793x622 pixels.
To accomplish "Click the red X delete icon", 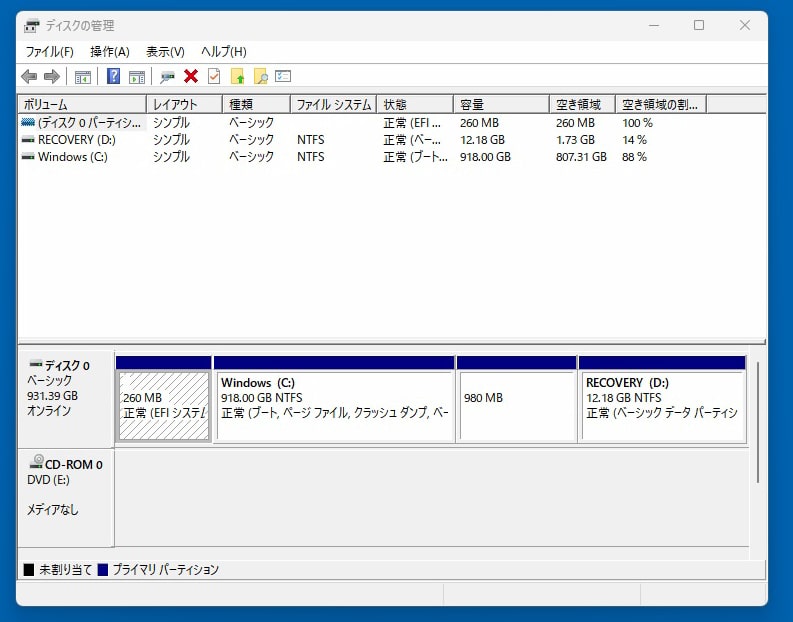I will pyautogui.click(x=191, y=76).
